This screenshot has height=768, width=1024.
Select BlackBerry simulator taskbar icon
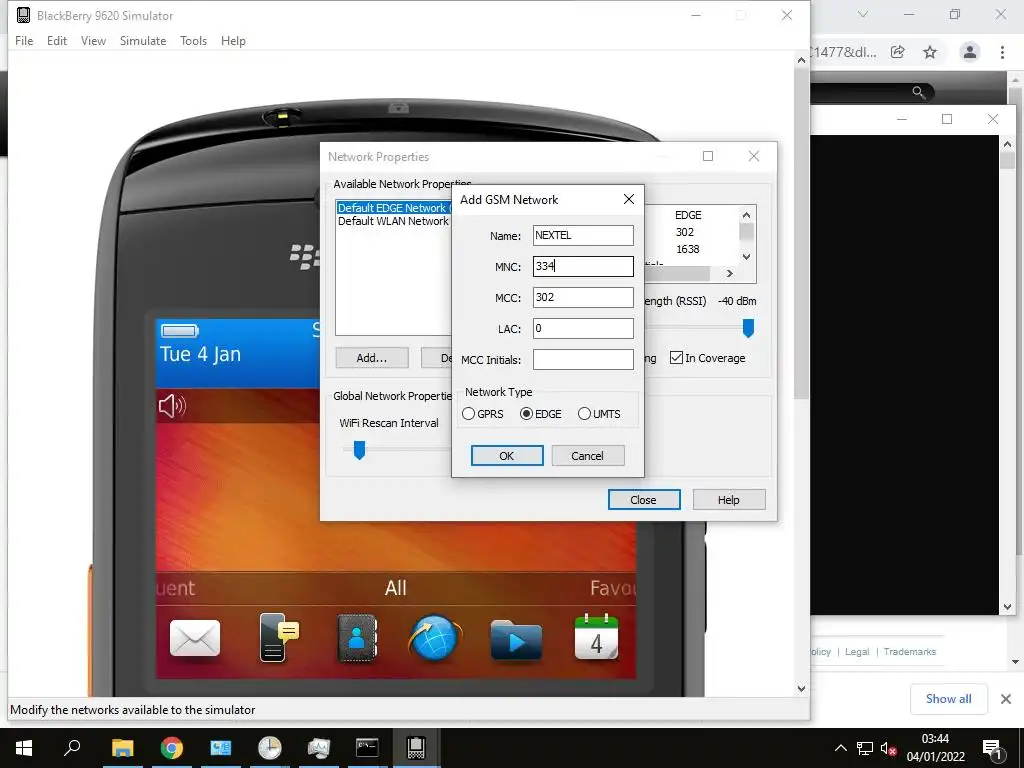click(416, 748)
